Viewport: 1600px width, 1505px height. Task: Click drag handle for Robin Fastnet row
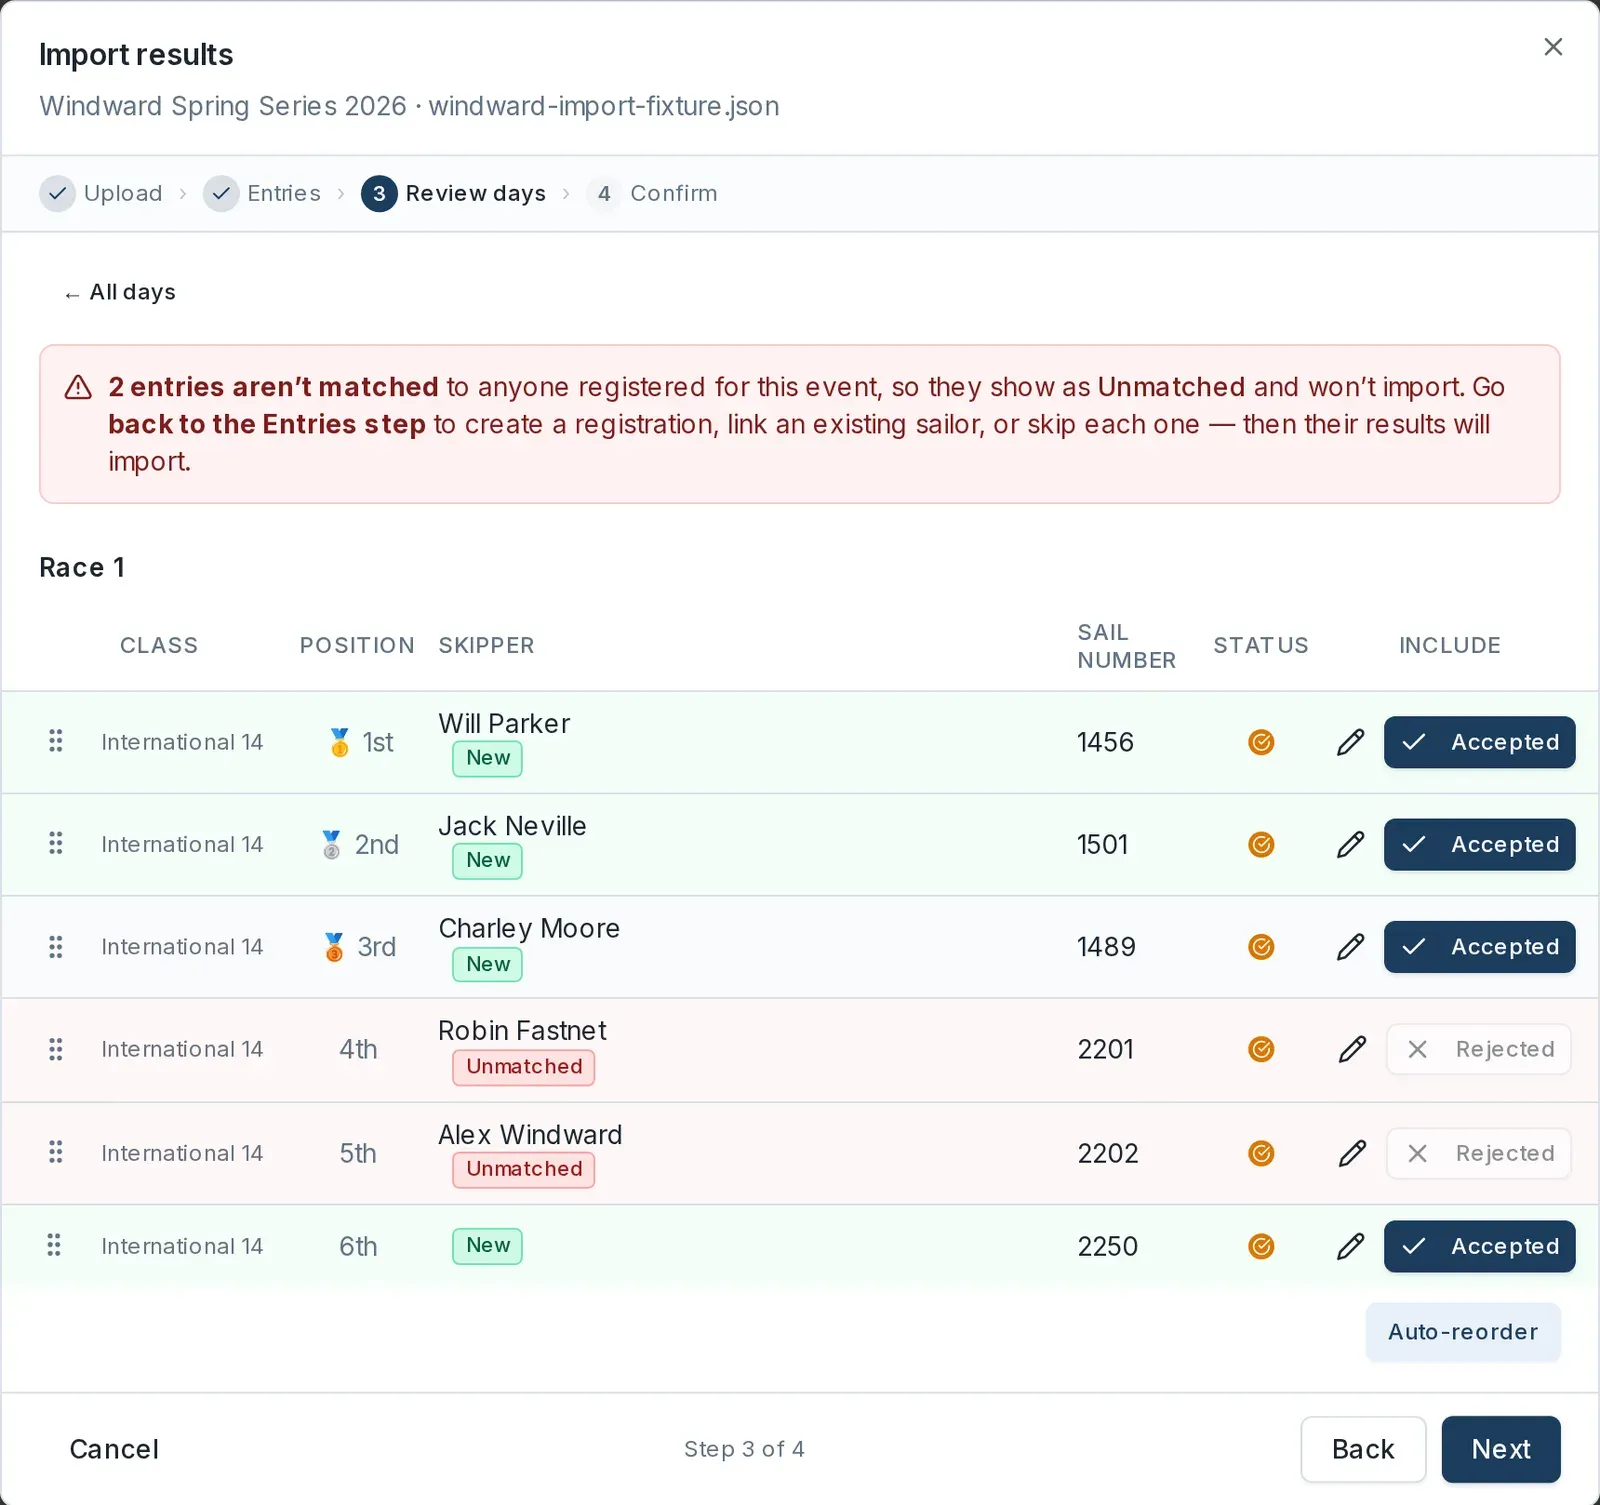point(56,1049)
